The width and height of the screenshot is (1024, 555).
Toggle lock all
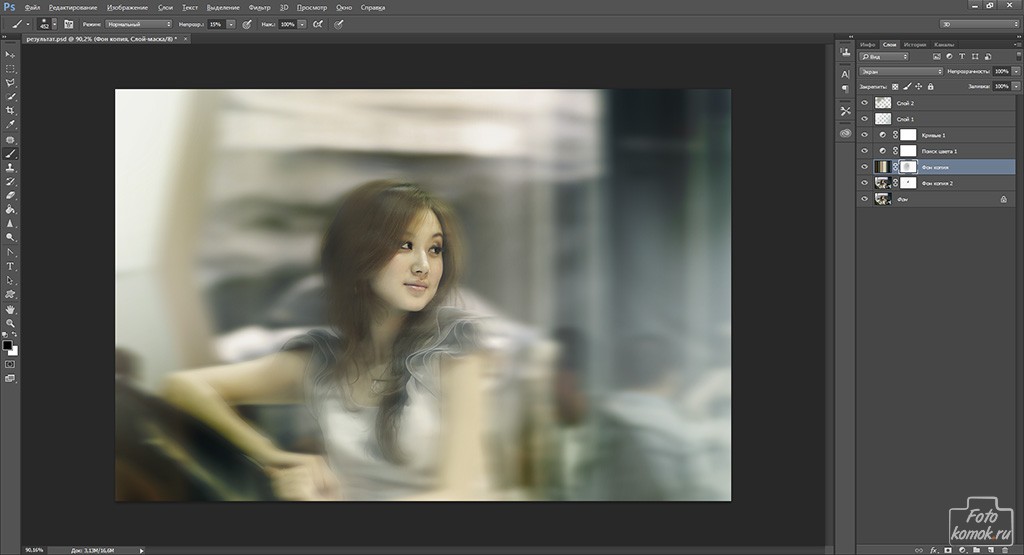click(931, 86)
